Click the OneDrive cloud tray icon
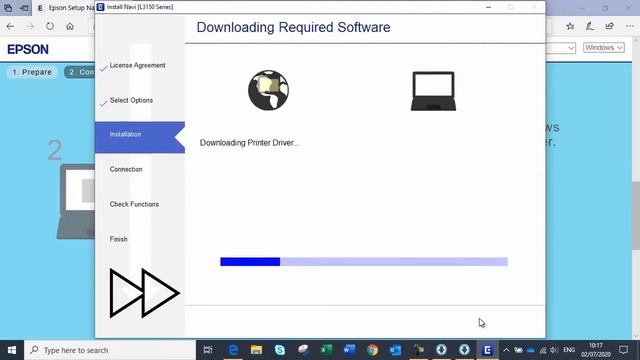The image size is (640, 360). click(x=531, y=350)
